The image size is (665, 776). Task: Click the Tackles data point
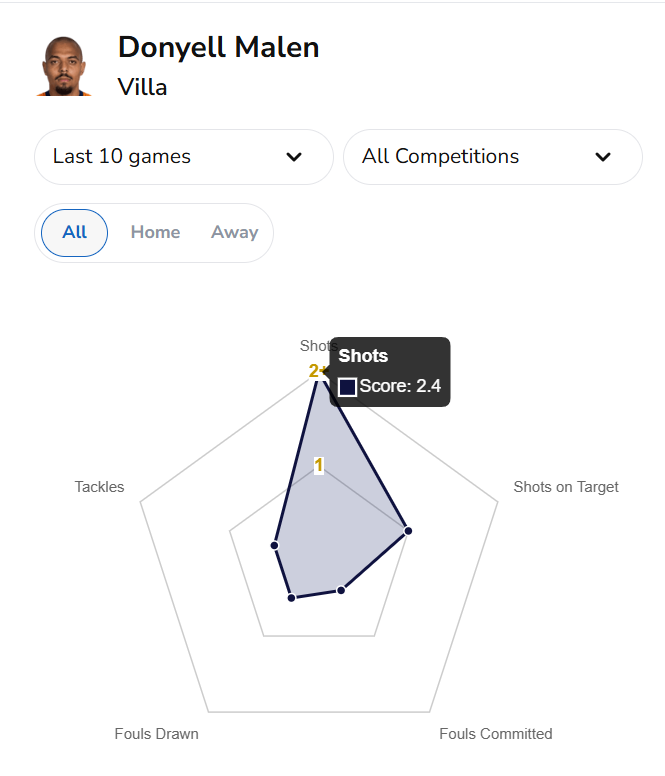[x=274, y=545]
